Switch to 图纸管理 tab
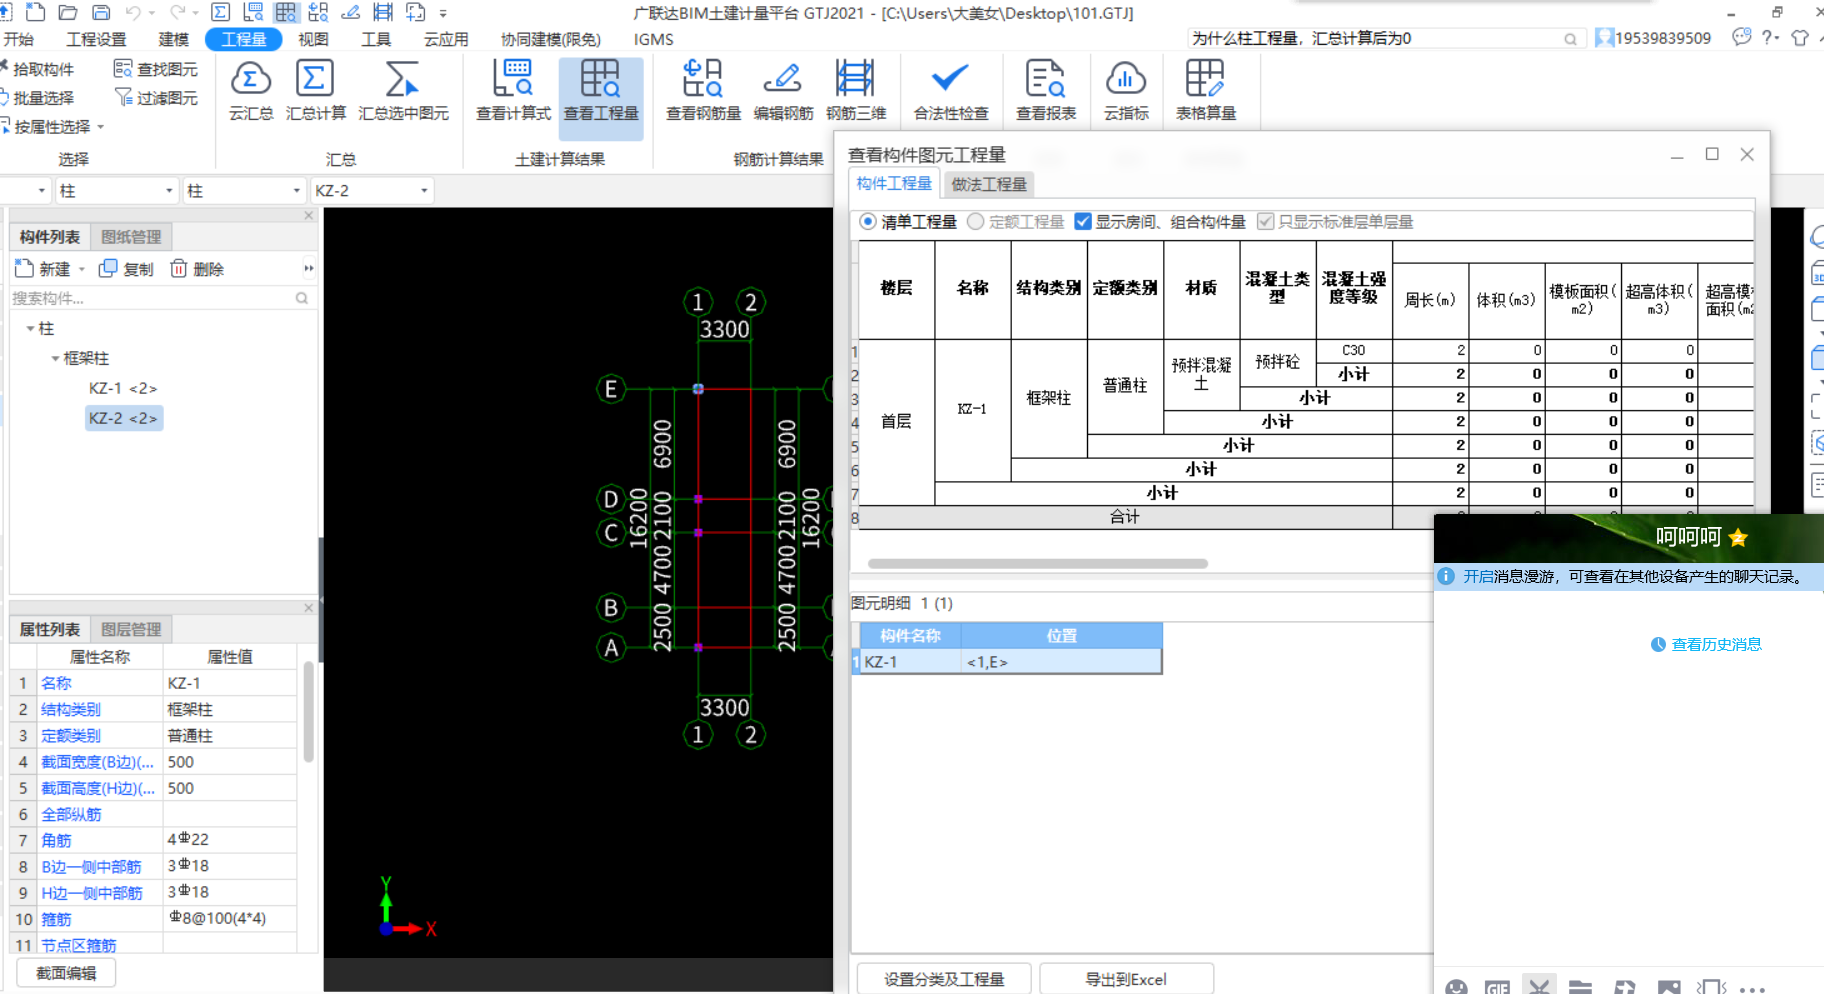 point(131,237)
